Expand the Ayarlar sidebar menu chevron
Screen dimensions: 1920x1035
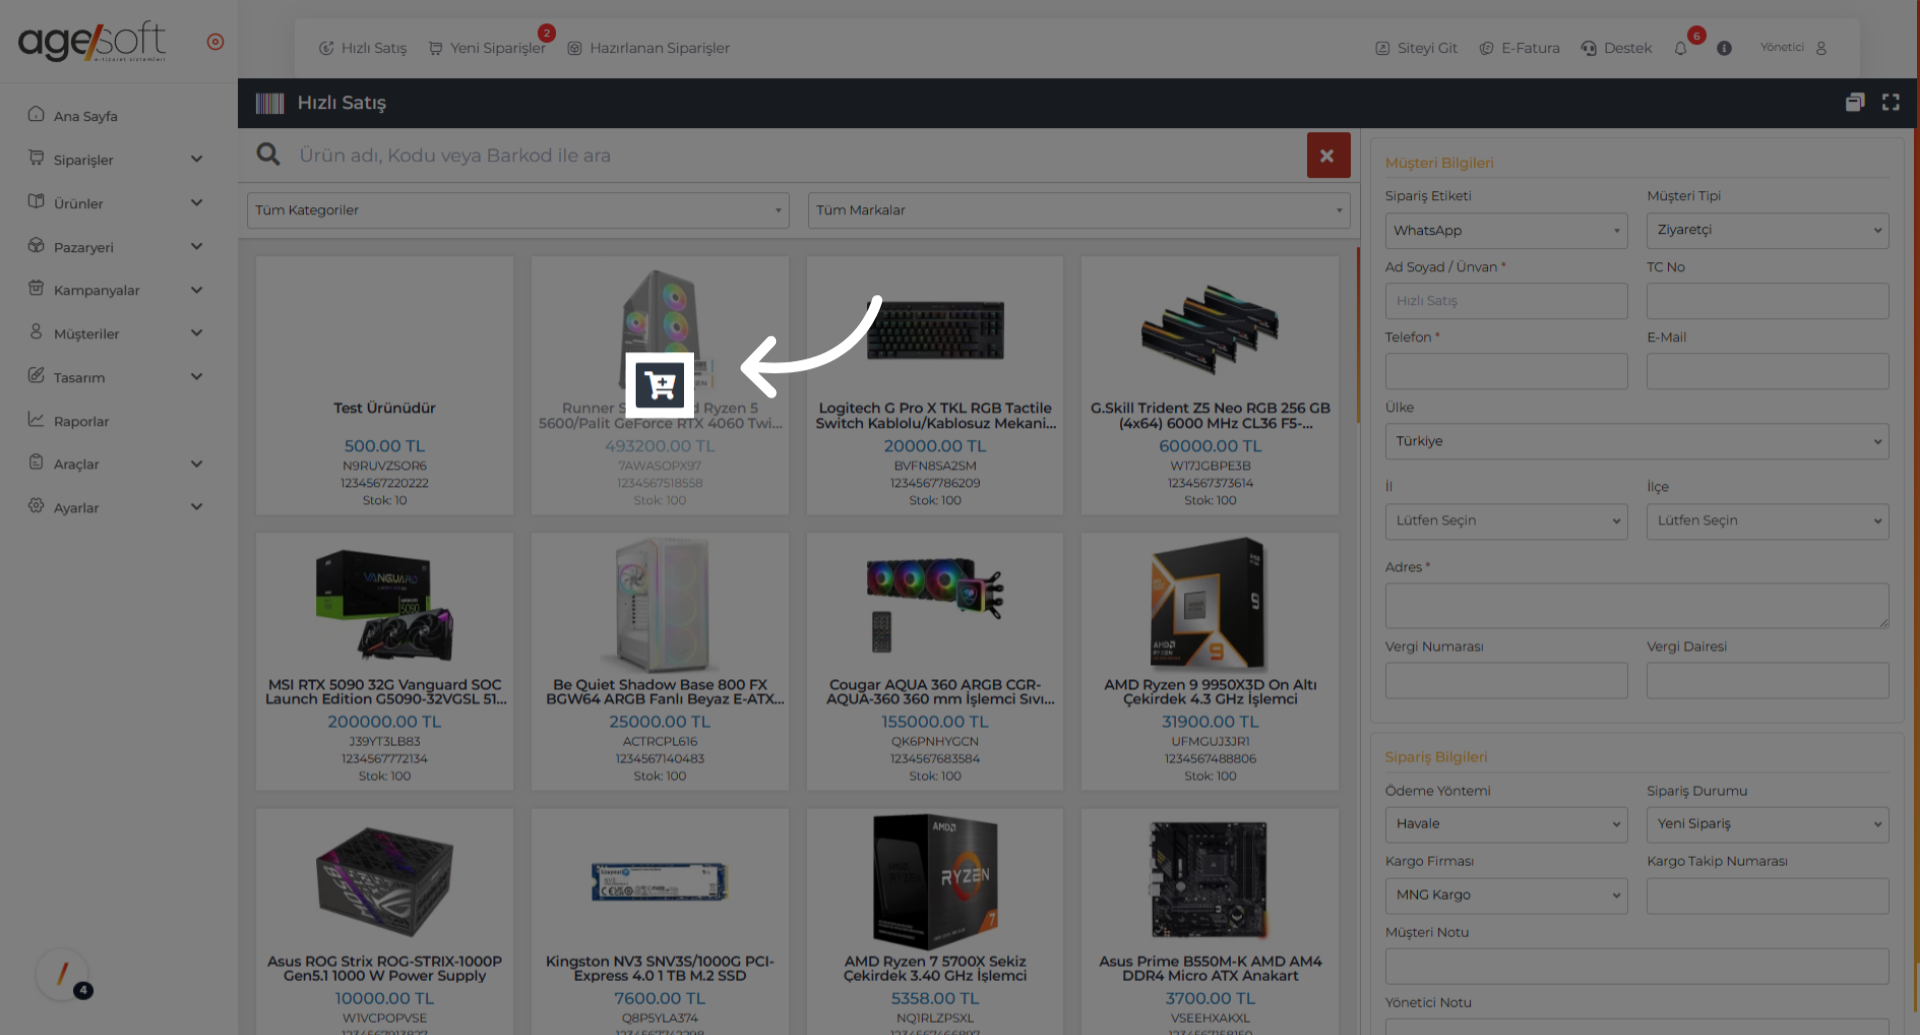[197, 507]
